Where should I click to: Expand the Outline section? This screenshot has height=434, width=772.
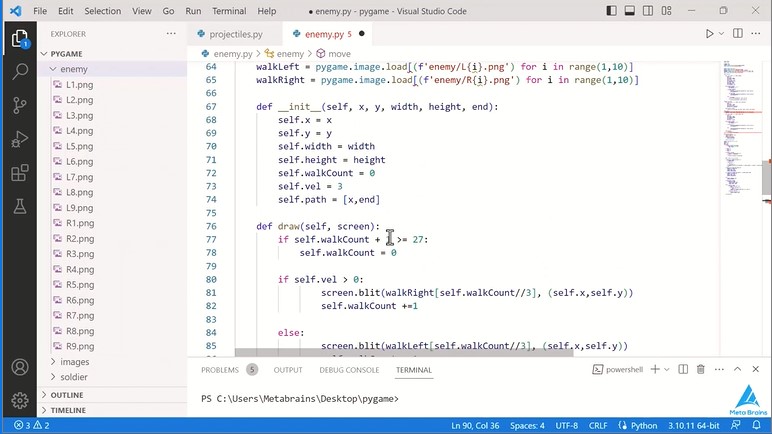click(112, 395)
